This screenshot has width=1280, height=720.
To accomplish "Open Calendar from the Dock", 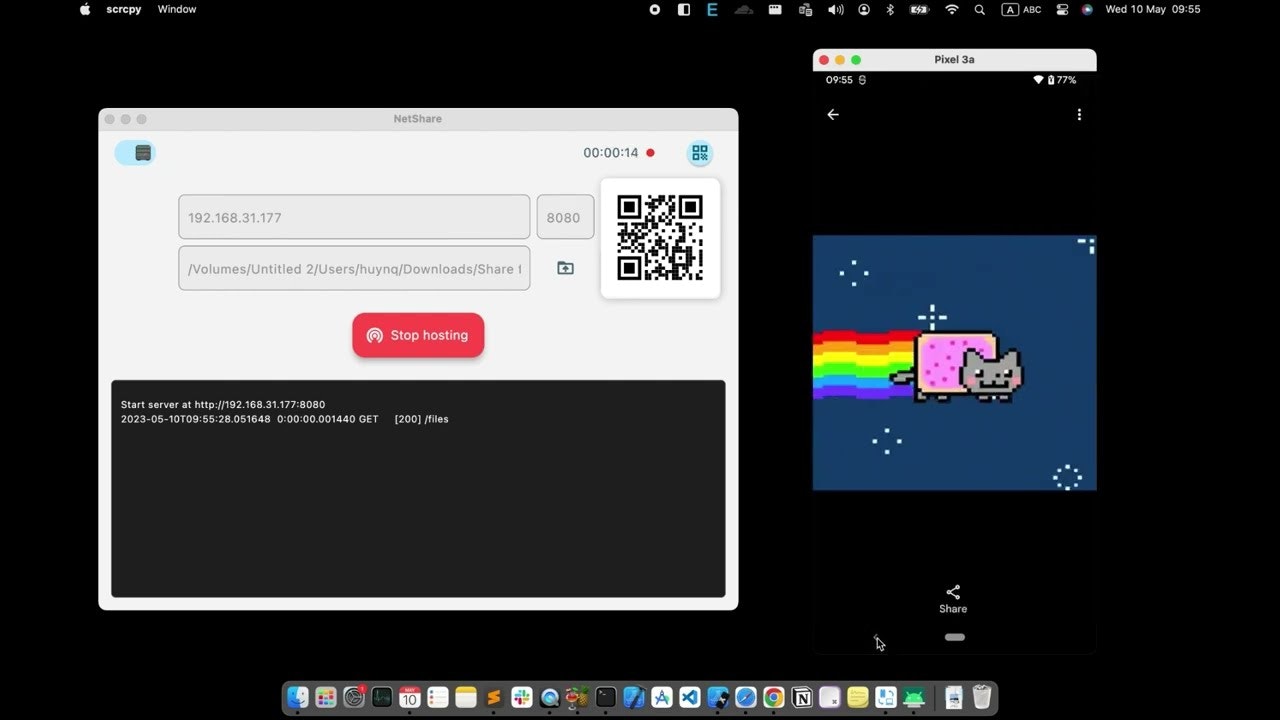I will click(410, 698).
